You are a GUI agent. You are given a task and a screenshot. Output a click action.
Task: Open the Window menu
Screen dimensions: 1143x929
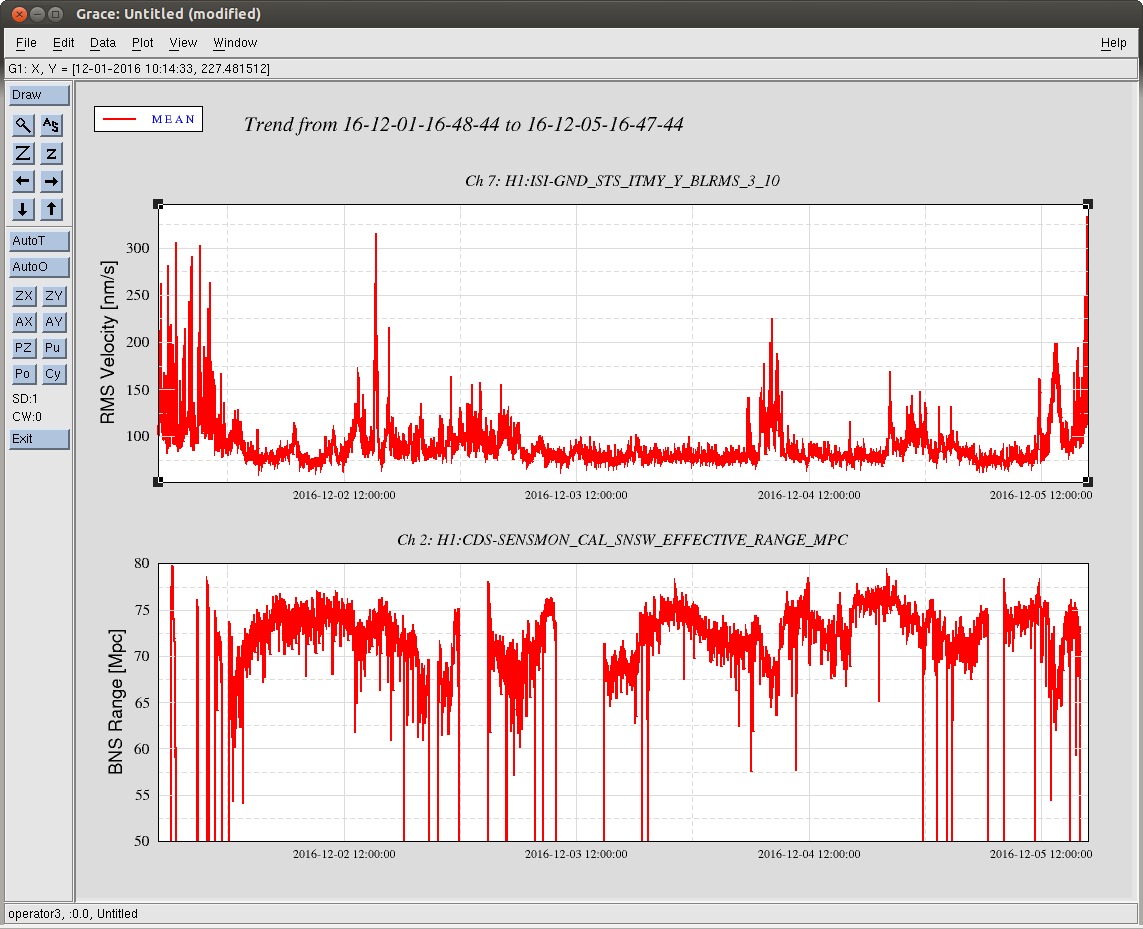coord(235,43)
